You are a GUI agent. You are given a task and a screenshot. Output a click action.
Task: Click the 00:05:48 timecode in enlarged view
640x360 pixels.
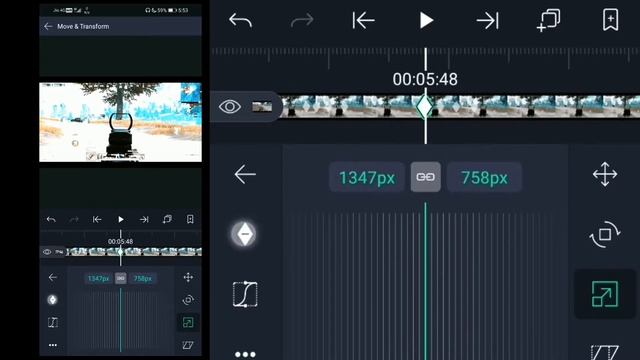click(425, 79)
